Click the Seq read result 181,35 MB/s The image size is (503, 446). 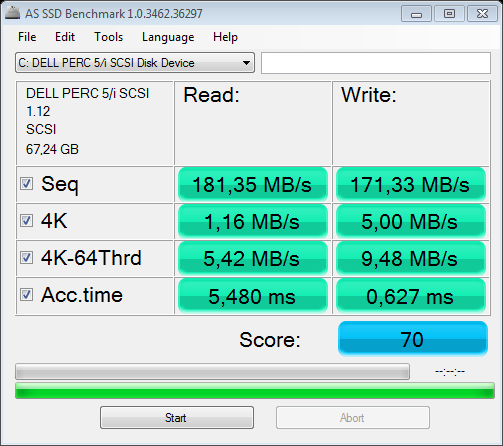(x=253, y=184)
